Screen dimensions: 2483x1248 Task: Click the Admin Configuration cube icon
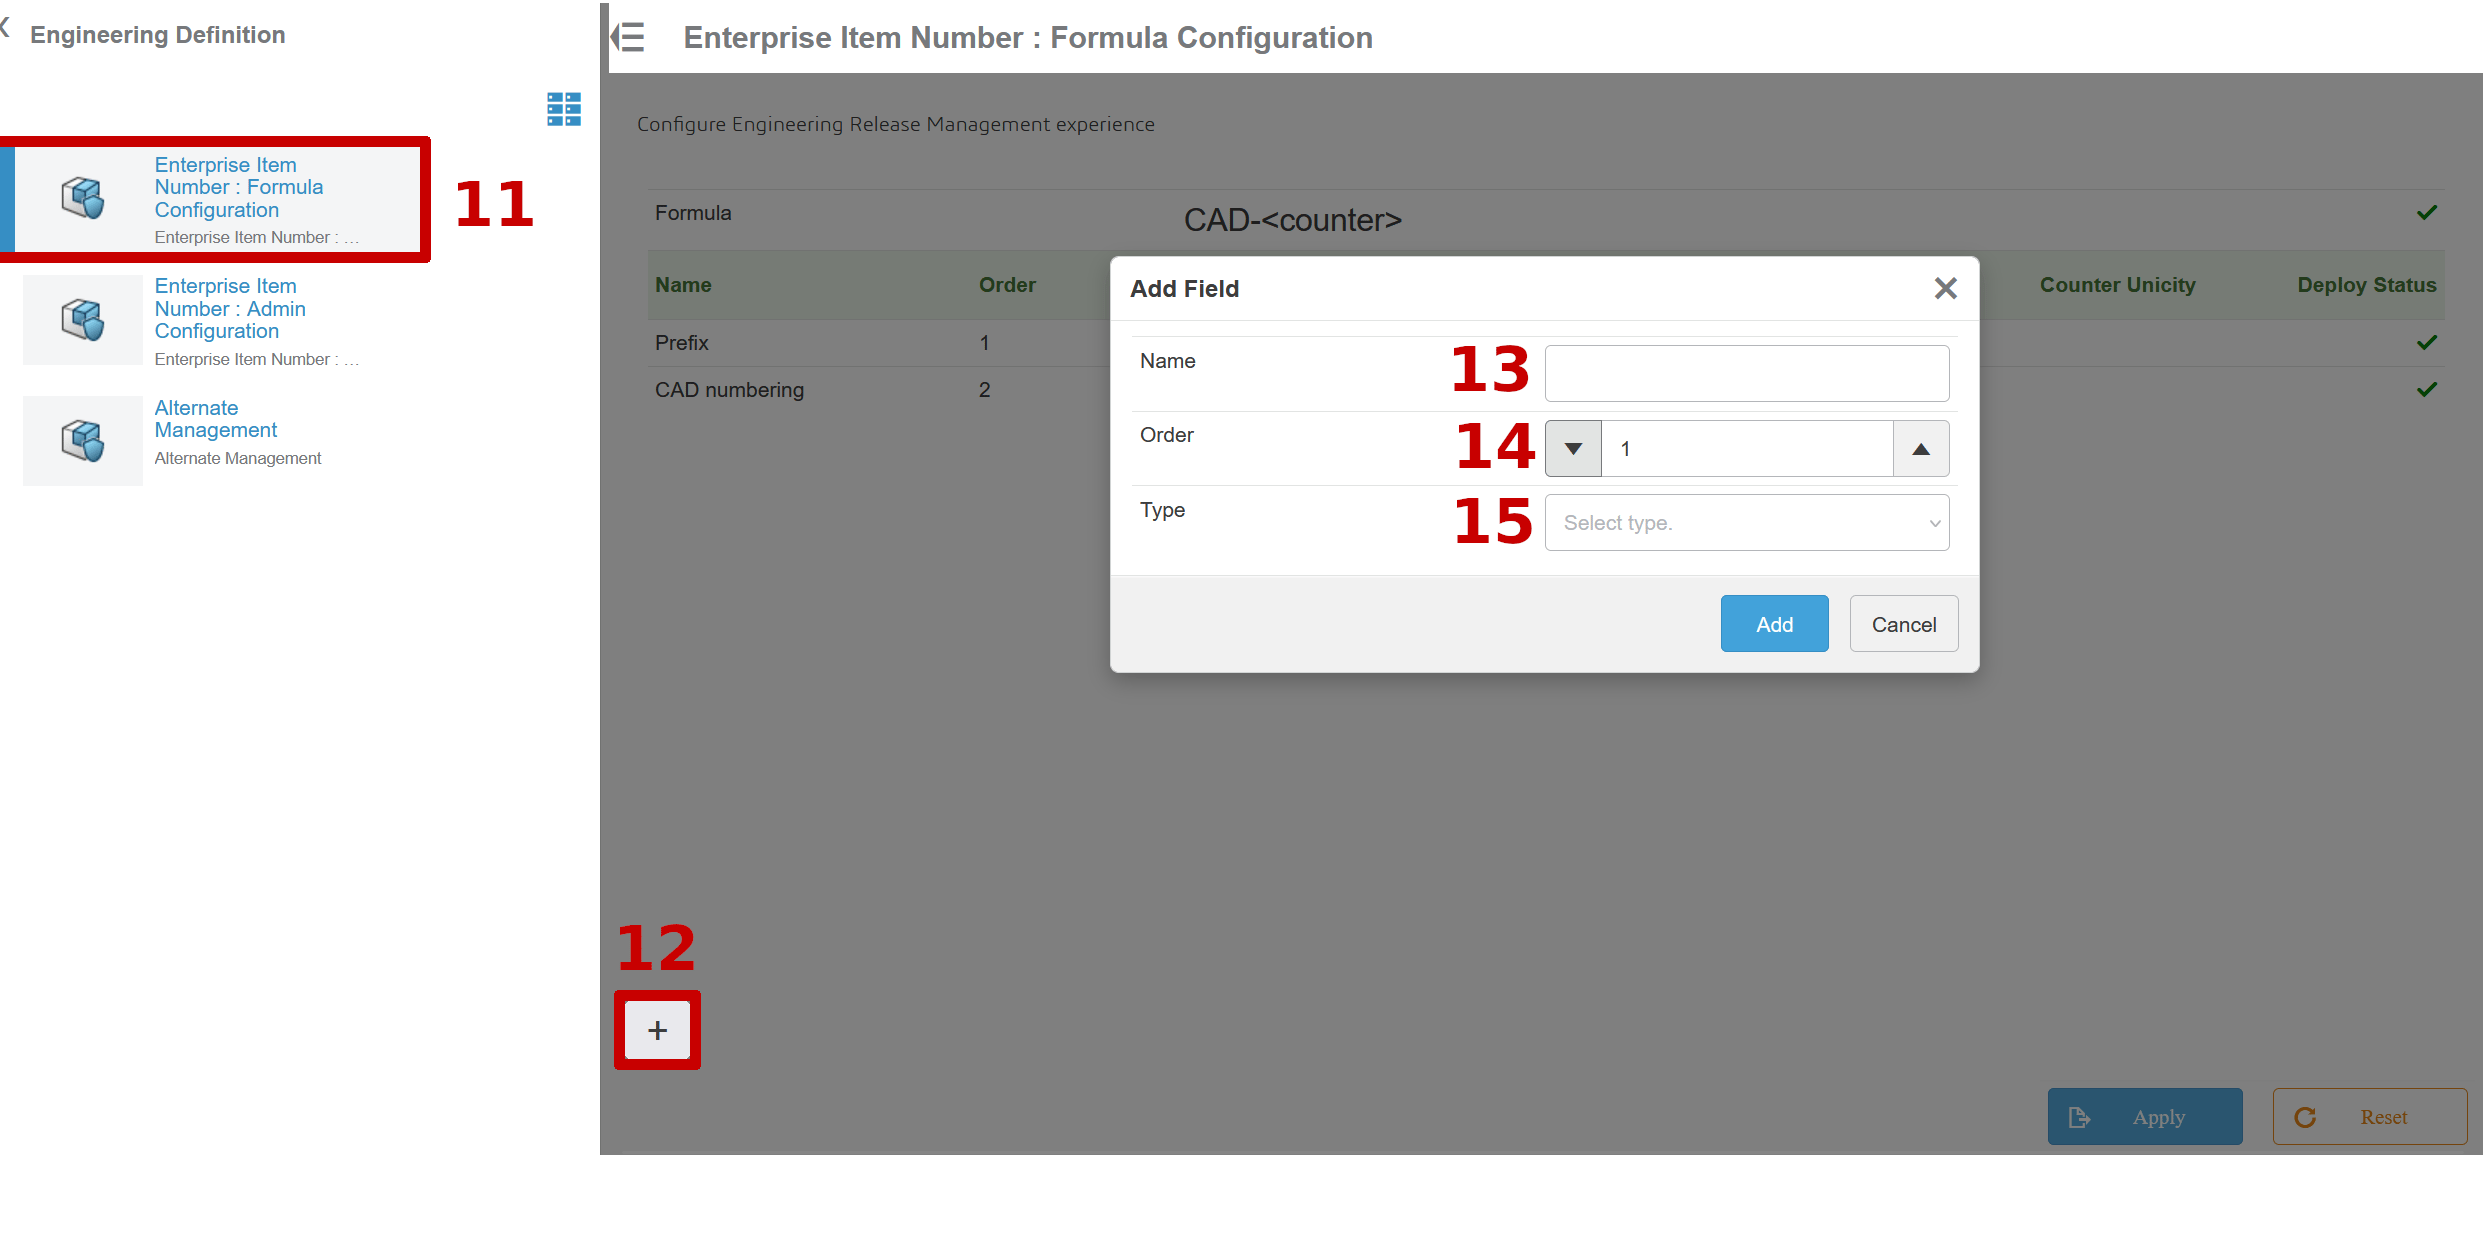click(82, 320)
